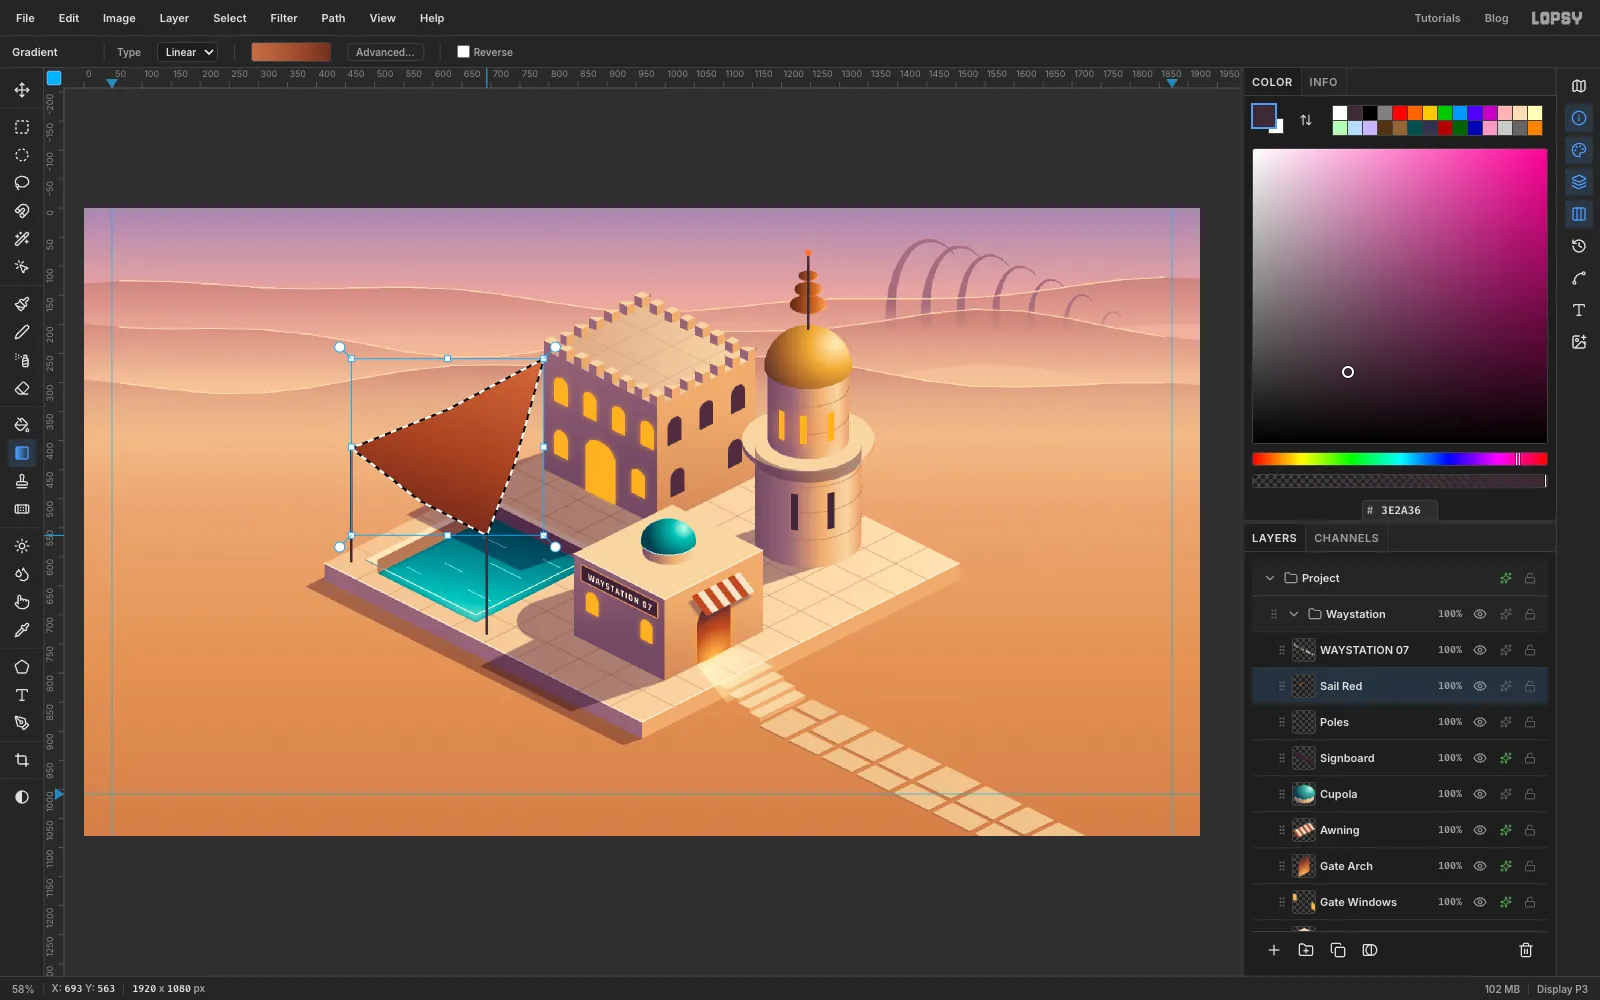
Task: Click the hex color input field
Action: click(x=1400, y=510)
